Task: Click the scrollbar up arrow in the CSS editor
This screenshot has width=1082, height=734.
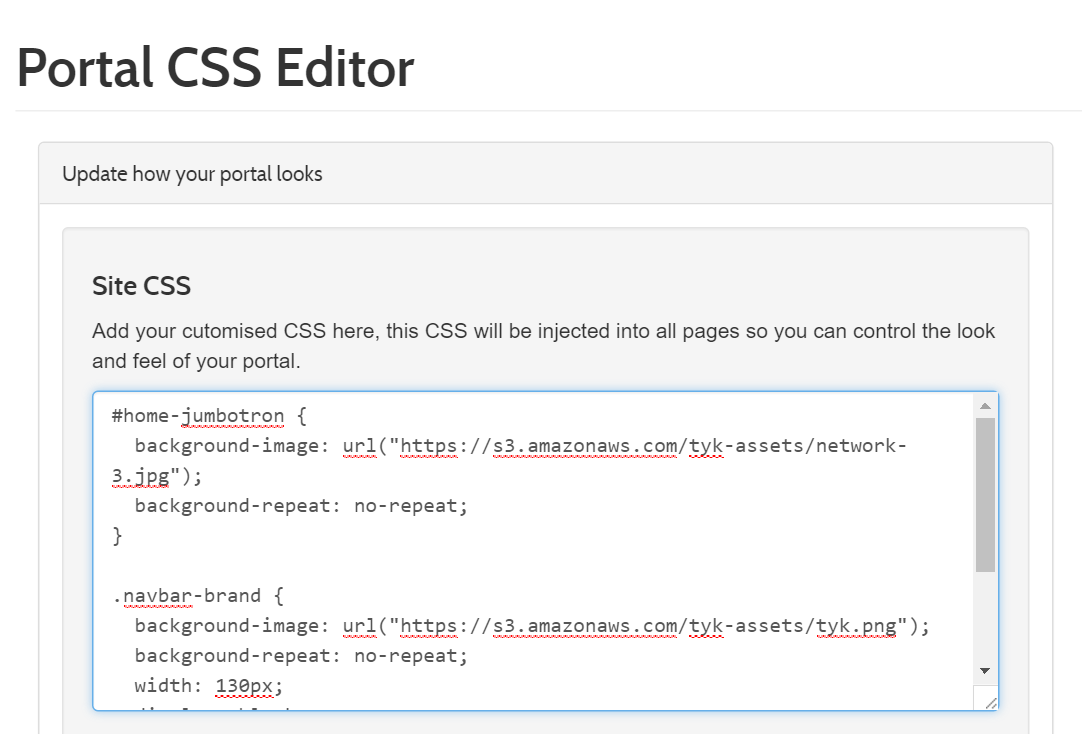Action: (985, 404)
